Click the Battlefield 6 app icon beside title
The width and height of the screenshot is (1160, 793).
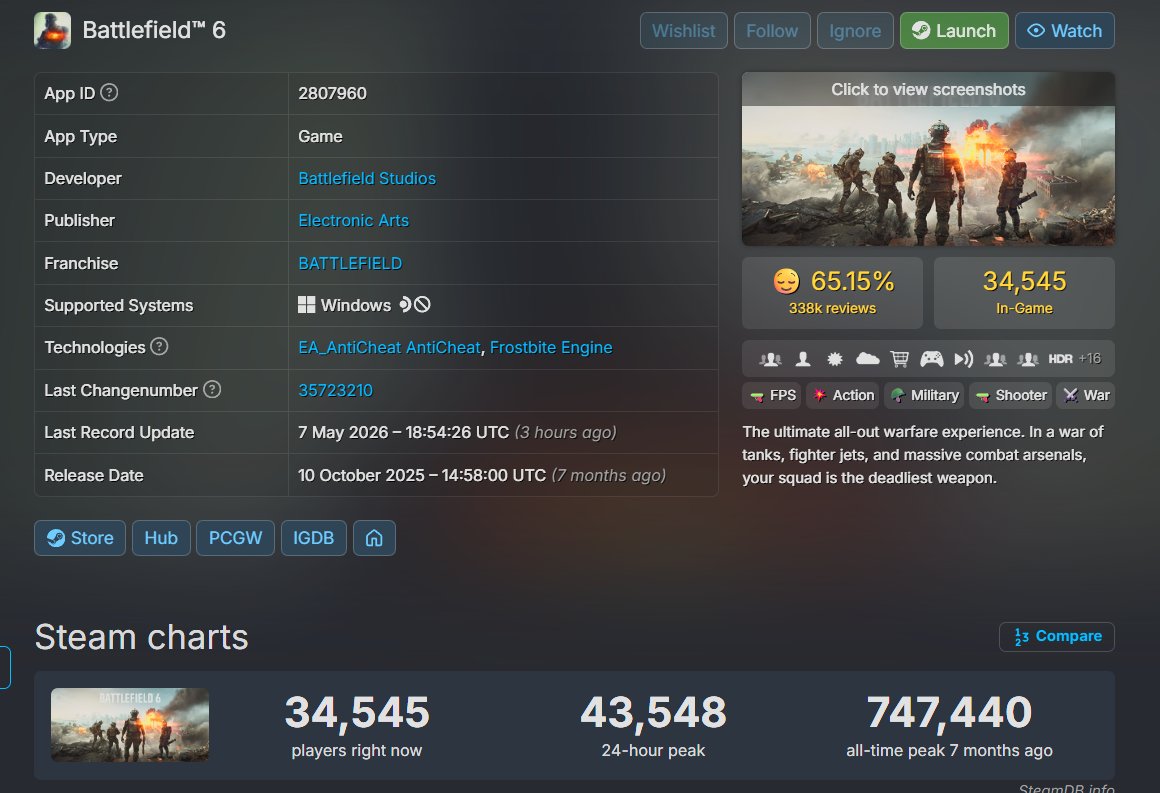[x=53, y=30]
